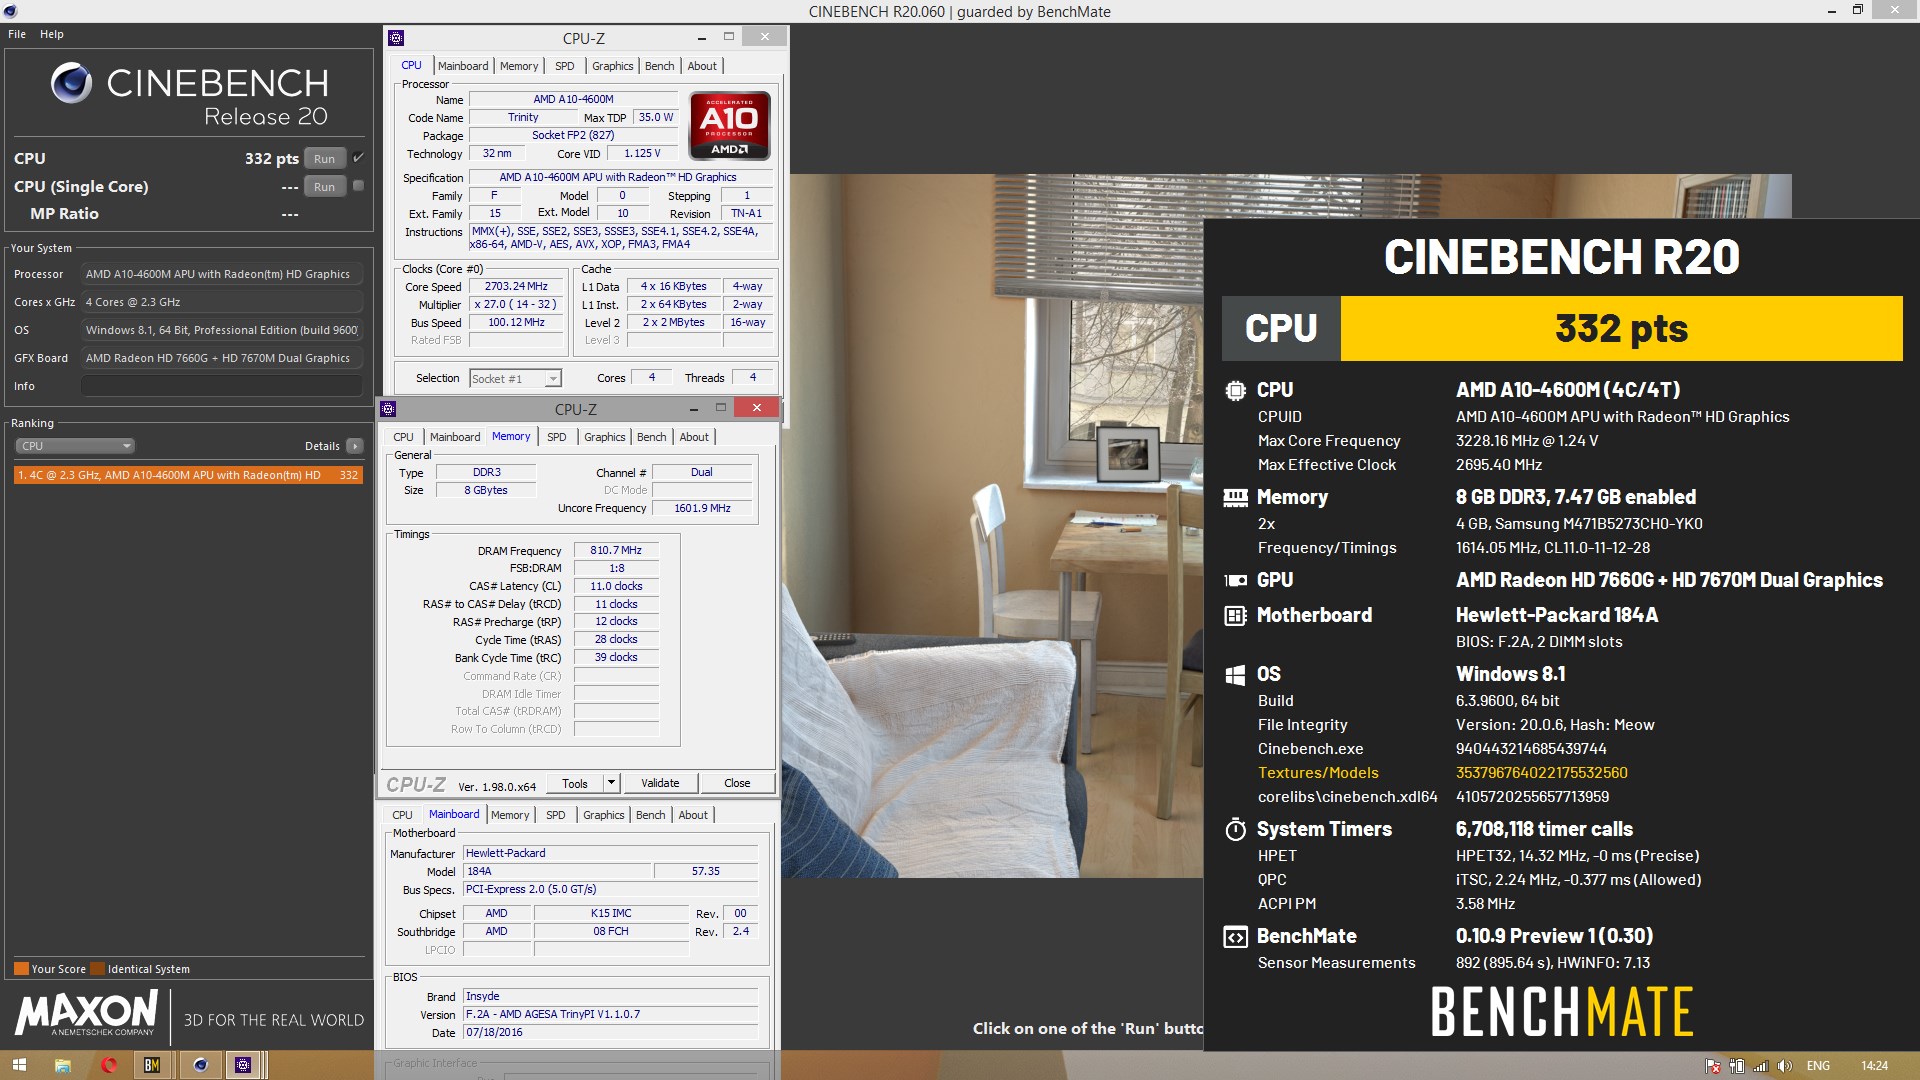Open the Ranking CPU dropdown
This screenshot has height=1080, width=1920.
pyautogui.click(x=75, y=446)
